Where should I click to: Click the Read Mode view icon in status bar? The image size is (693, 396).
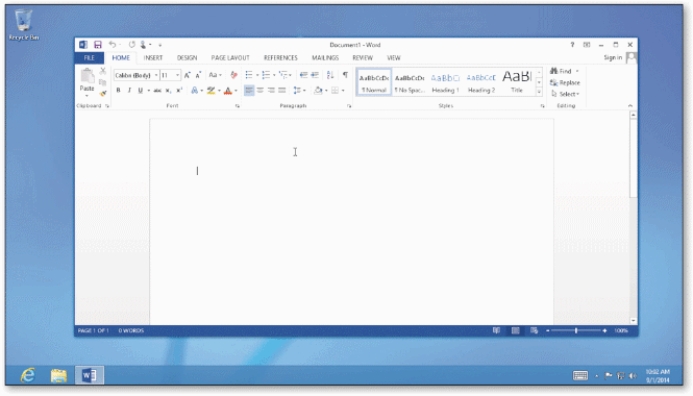tap(496, 331)
